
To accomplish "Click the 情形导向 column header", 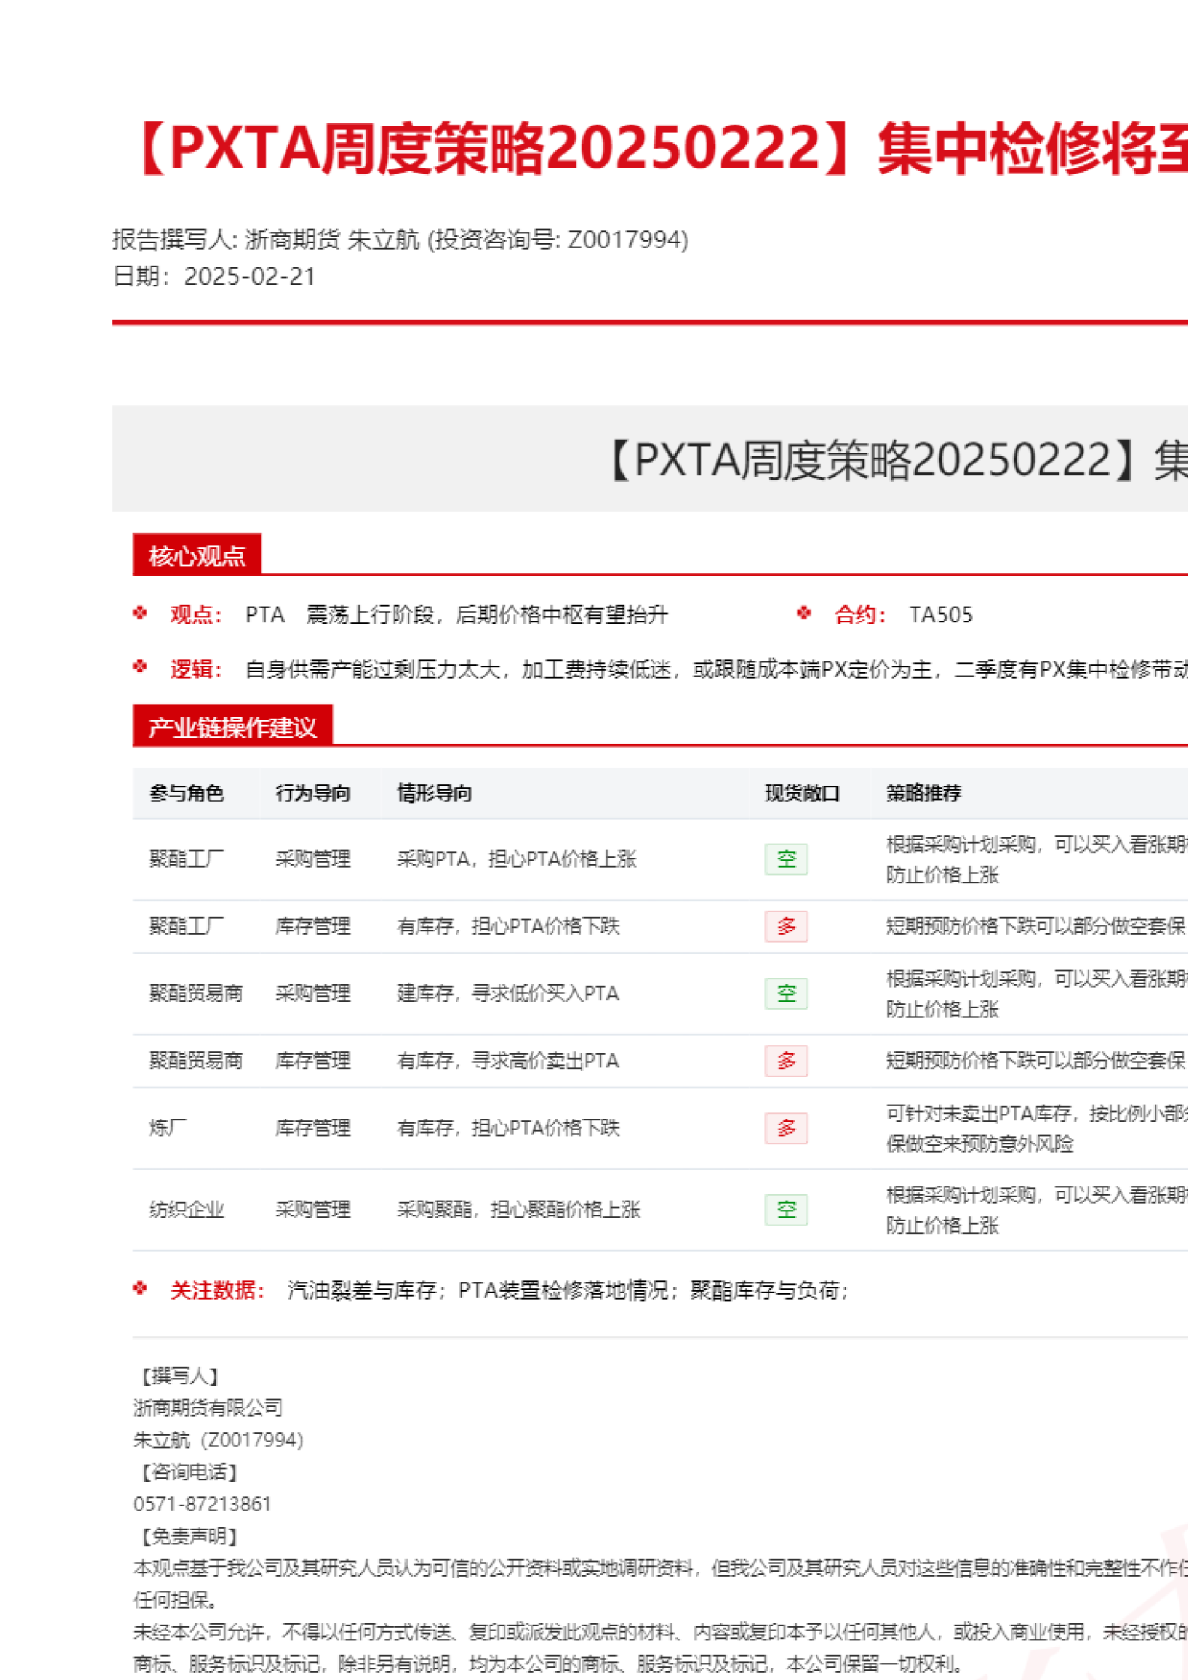I will click(x=434, y=793).
